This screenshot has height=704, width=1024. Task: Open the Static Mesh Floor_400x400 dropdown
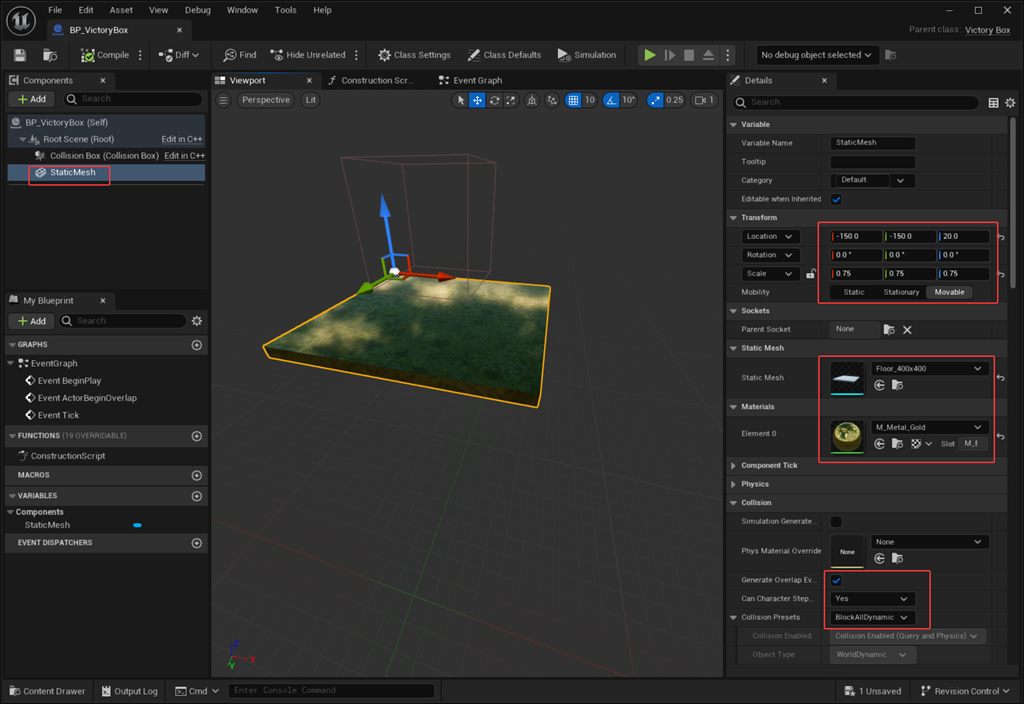coord(929,369)
